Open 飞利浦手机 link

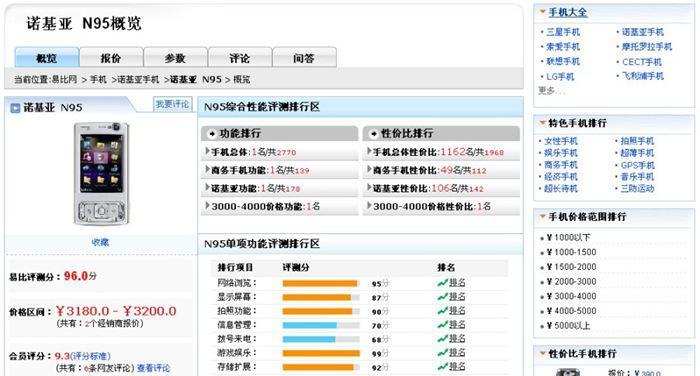pyautogui.click(x=642, y=76)
